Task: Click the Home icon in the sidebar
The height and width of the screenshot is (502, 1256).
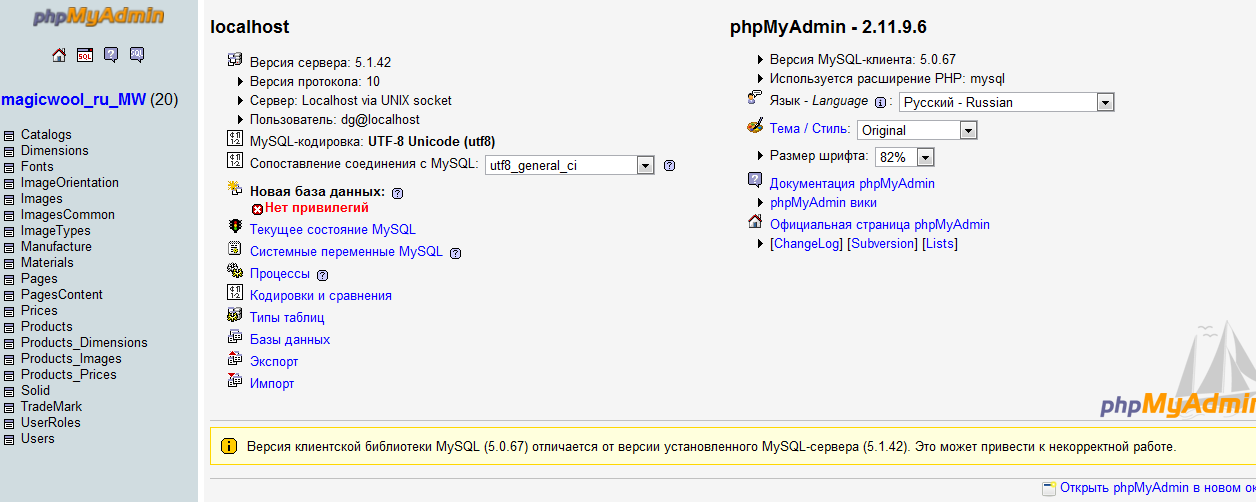Action: coord(59,55)
